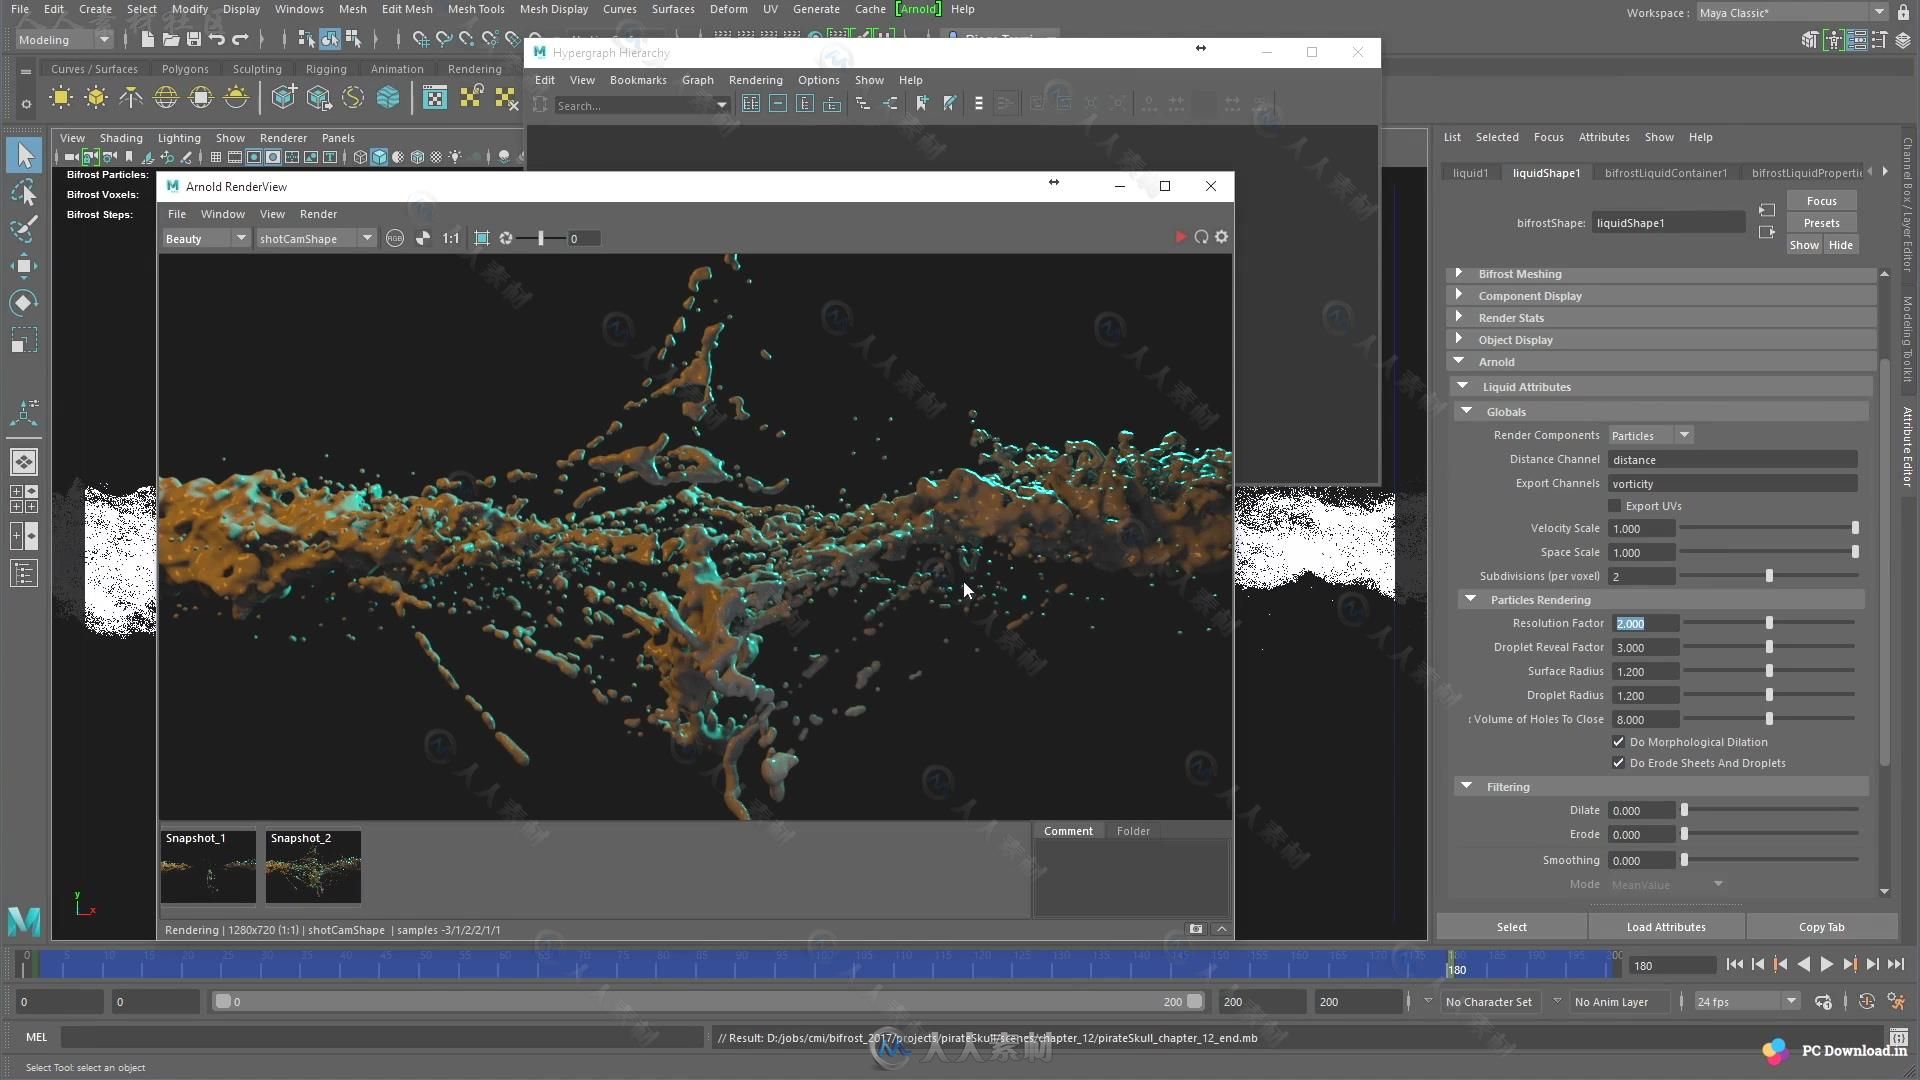Open the shotCamShape camera dropdown

point(315,238)
